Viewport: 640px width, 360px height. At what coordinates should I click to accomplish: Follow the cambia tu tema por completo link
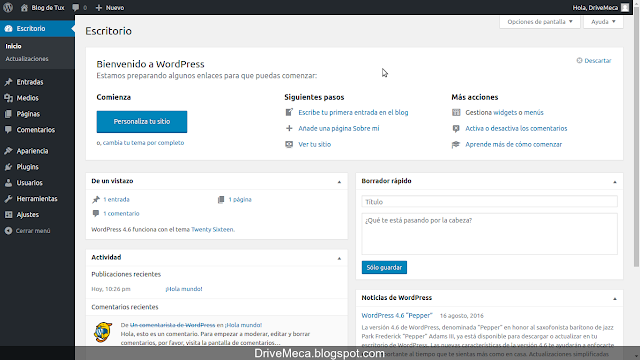pos(143,143)
